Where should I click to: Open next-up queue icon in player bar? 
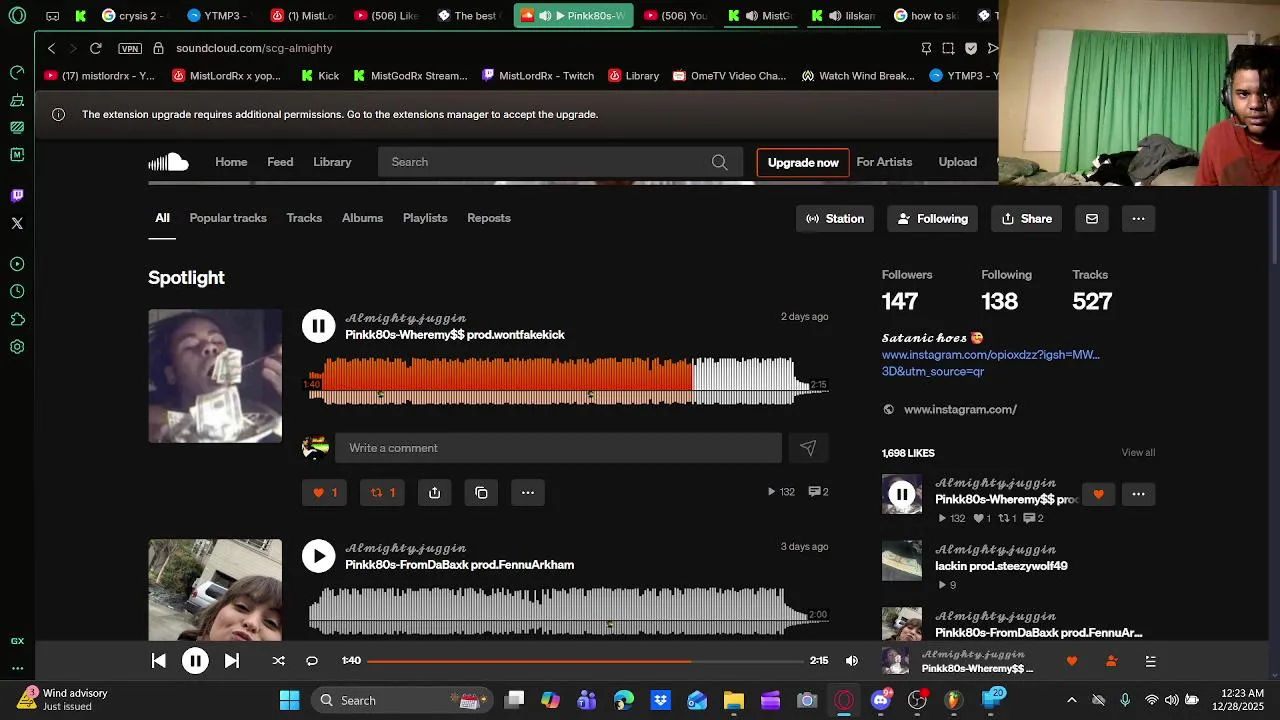1151,661
